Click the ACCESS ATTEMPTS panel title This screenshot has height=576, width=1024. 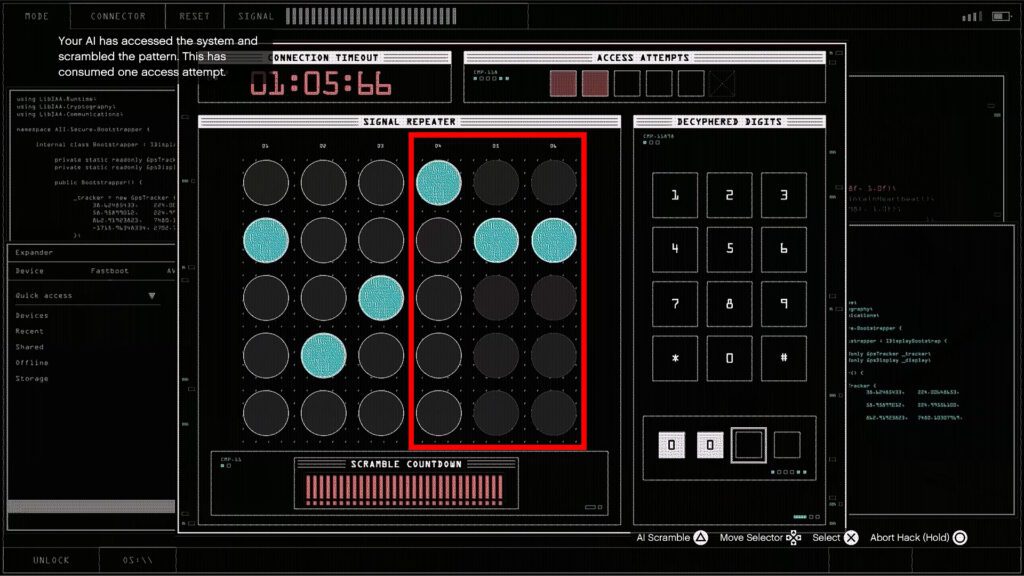[x=643, y=57]
